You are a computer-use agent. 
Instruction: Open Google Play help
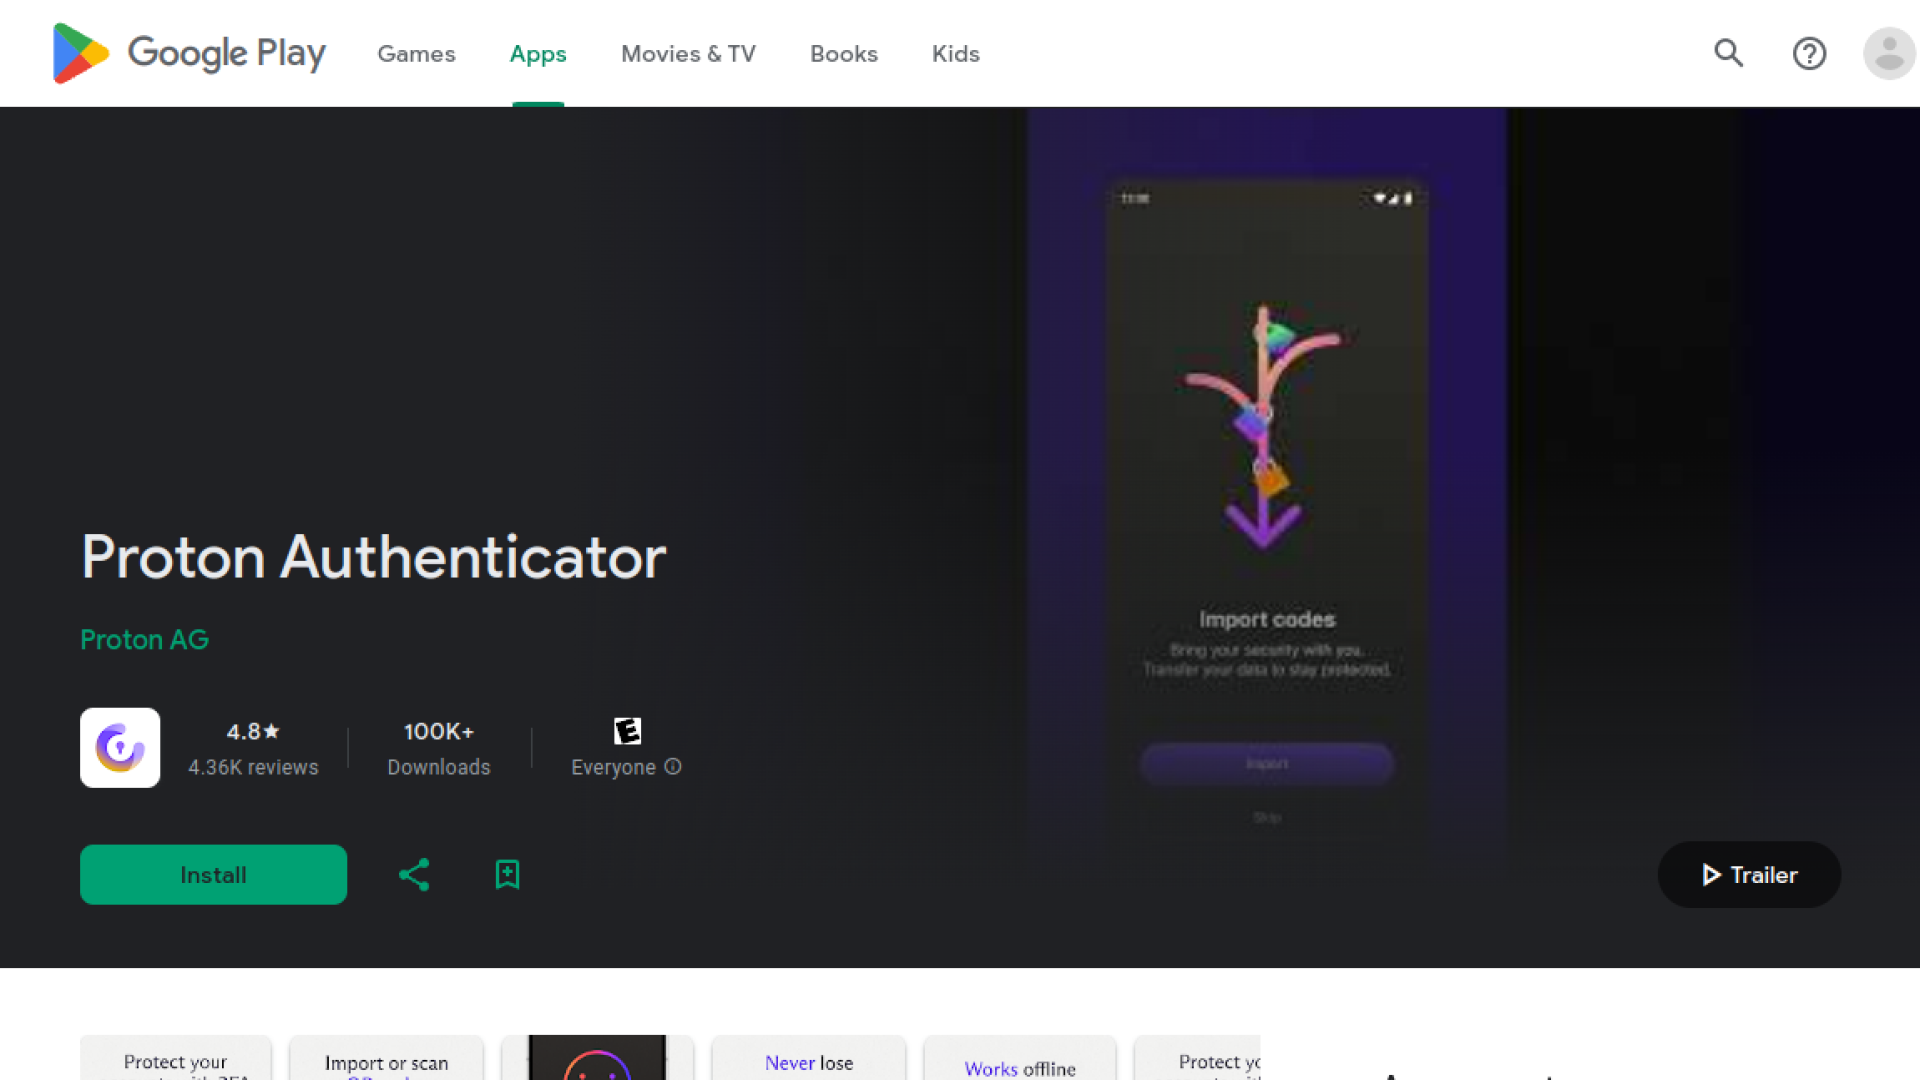click(x=1809, y=53)
